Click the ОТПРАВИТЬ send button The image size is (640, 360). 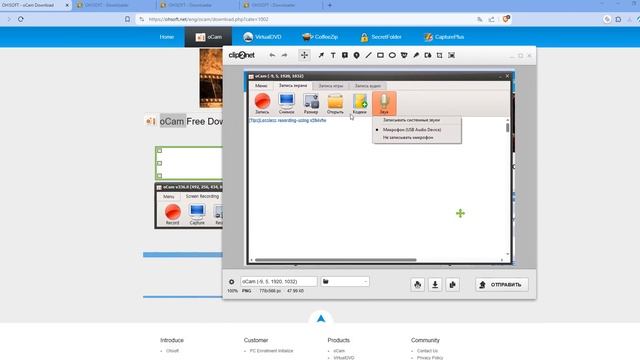pos(502,284)
